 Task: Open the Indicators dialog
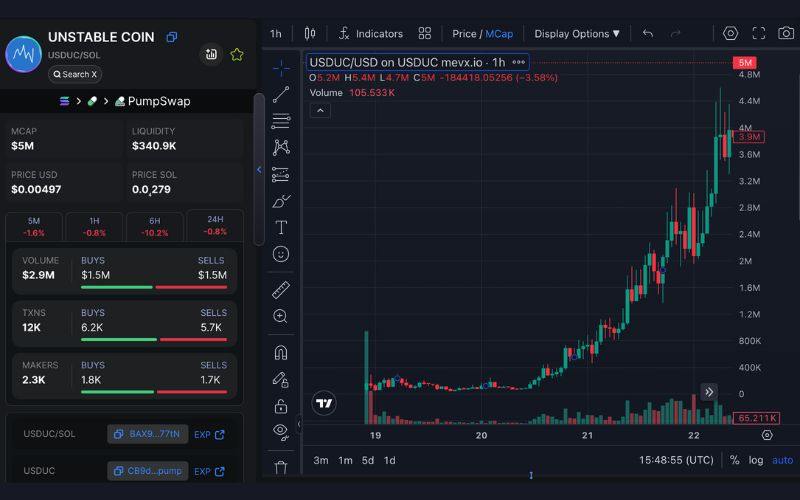(x=371, y=34)
